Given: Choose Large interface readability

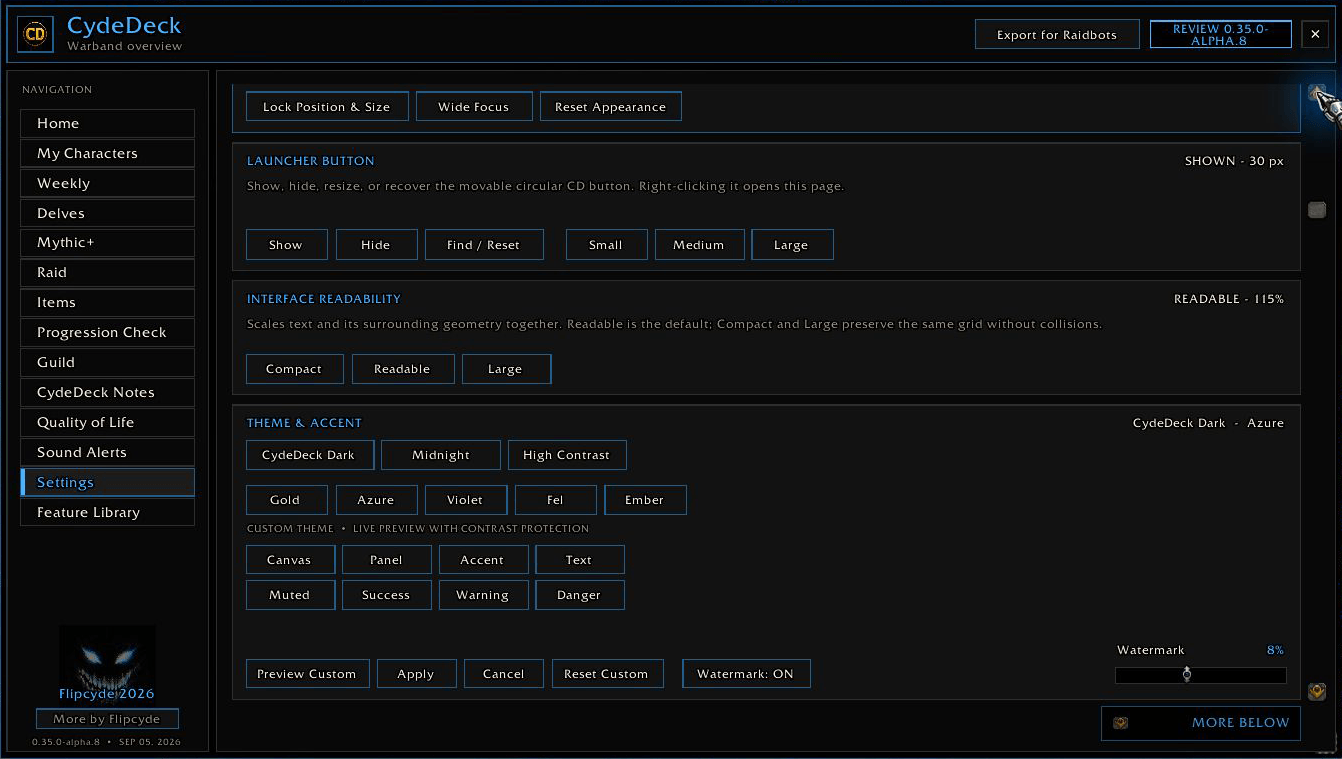Looking at the screenshot, I should tap(505, 369).
